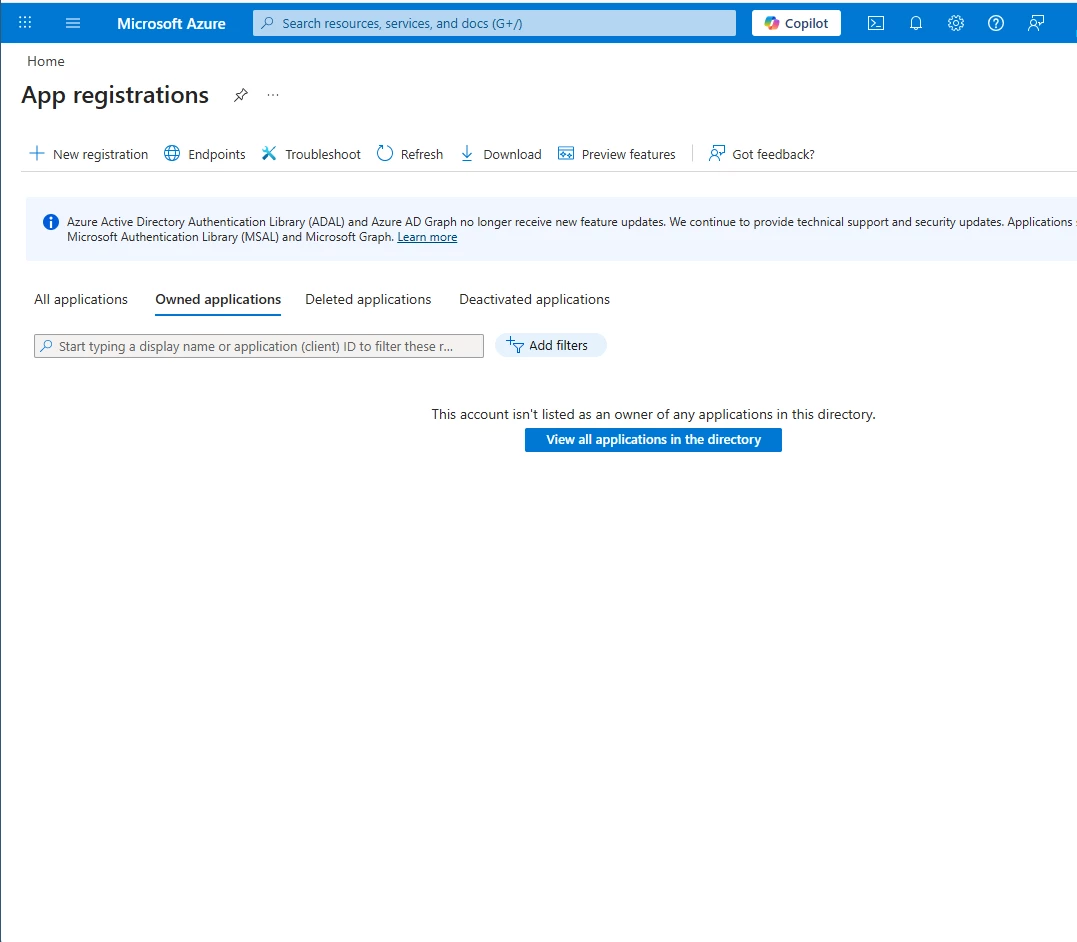Click the info icon in the ADAL banner
1077x942 pixels.
click(51, 222)
